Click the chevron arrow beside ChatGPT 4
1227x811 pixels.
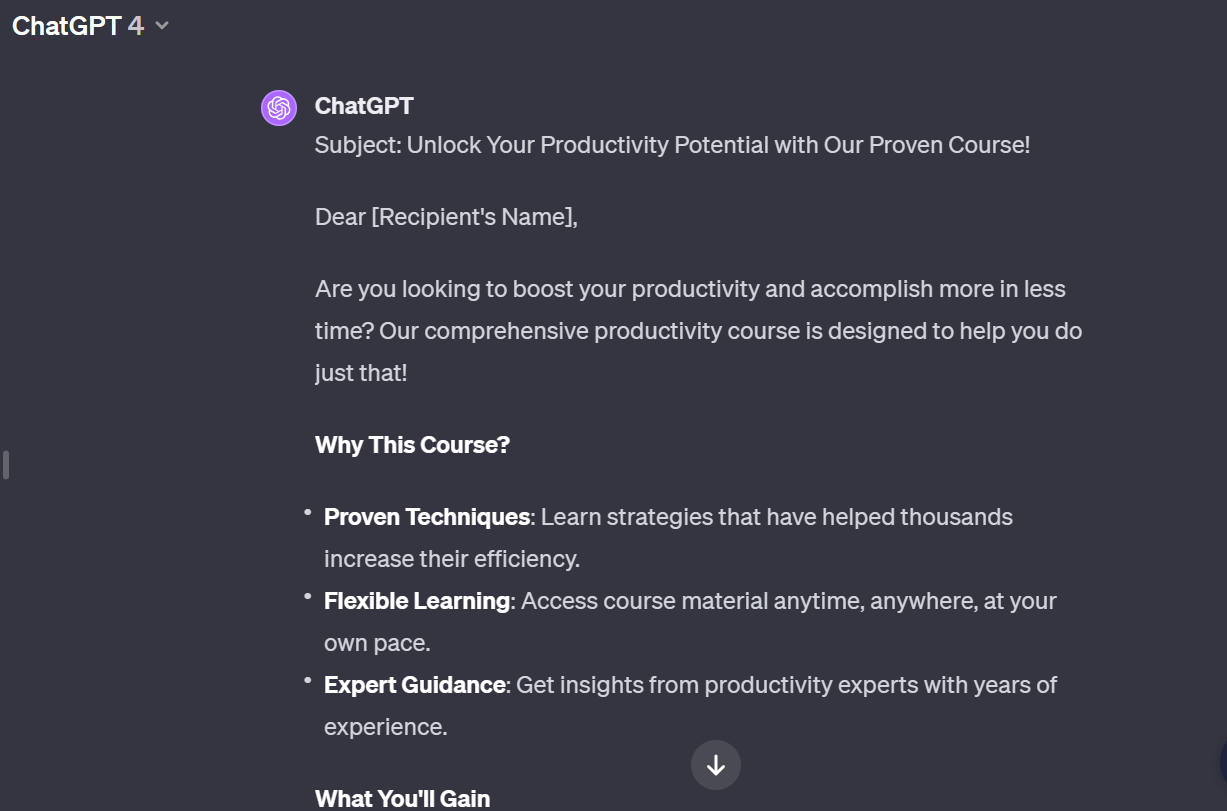click(162, 26)
